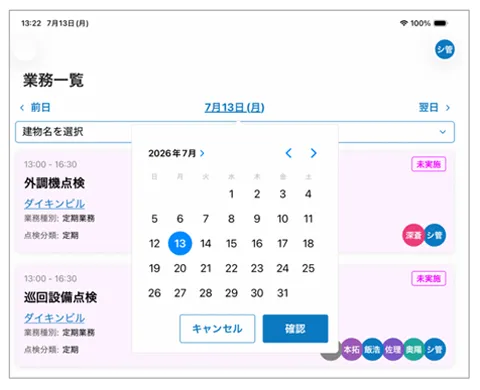Select day 27 in the calendar
This screenshot has width=480, height=390.
180,293
